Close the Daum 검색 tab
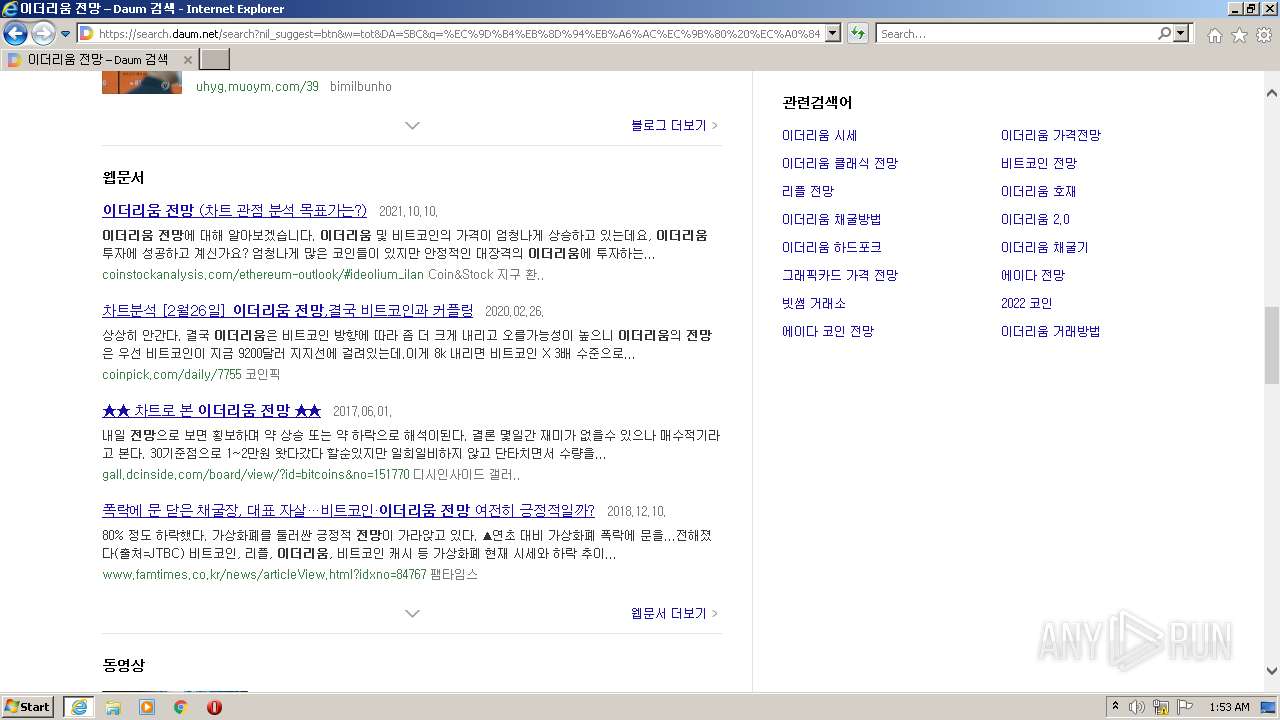 coord(187,60)
